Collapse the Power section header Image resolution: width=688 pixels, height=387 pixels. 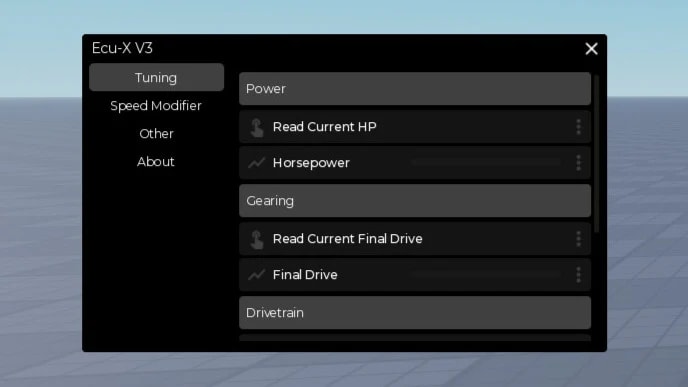tap(415, 89)
